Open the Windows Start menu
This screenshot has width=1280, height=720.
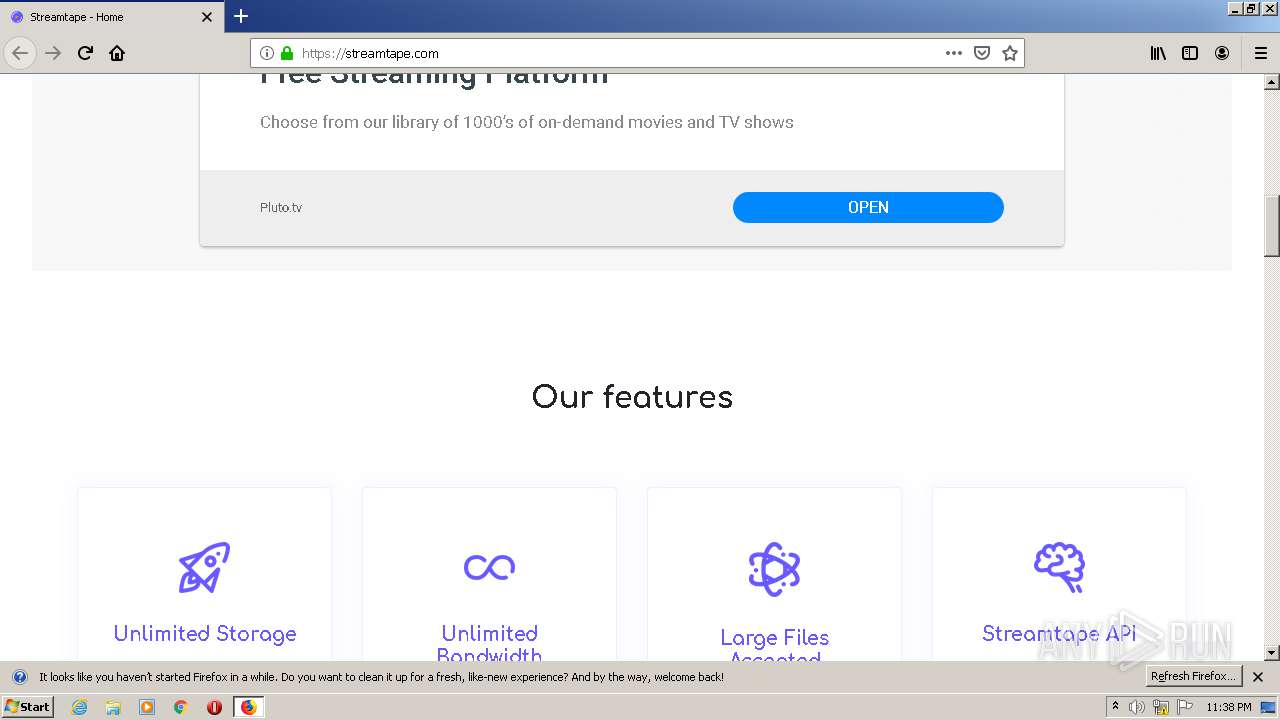click(27, 707)
